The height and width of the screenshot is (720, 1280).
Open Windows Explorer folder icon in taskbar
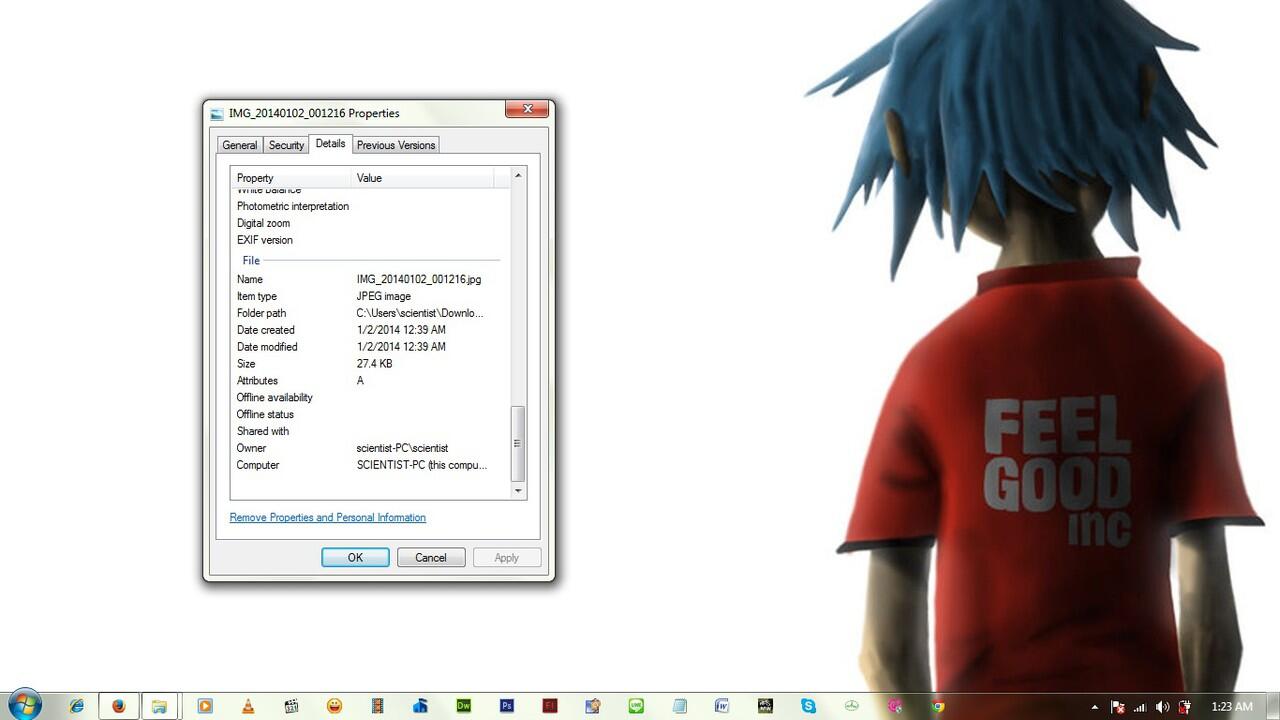click(159, 706)
